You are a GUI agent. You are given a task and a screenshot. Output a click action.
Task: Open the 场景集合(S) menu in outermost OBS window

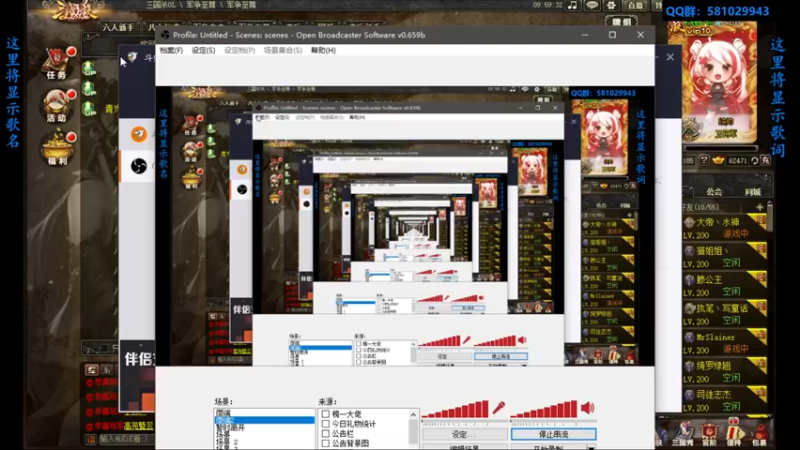pyautogui.click(x=283, y=51)
